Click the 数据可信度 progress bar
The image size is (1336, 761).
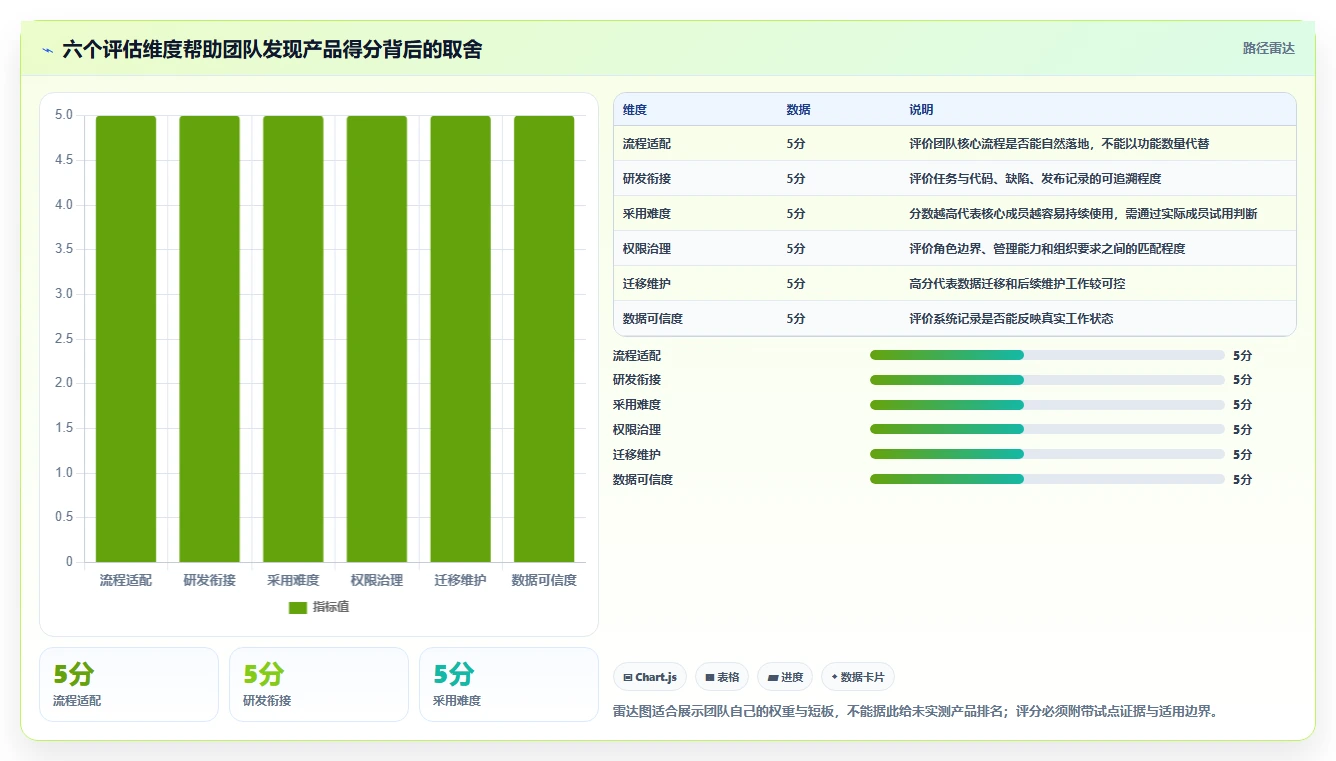pyautogui.click(x=1047, y=479)
